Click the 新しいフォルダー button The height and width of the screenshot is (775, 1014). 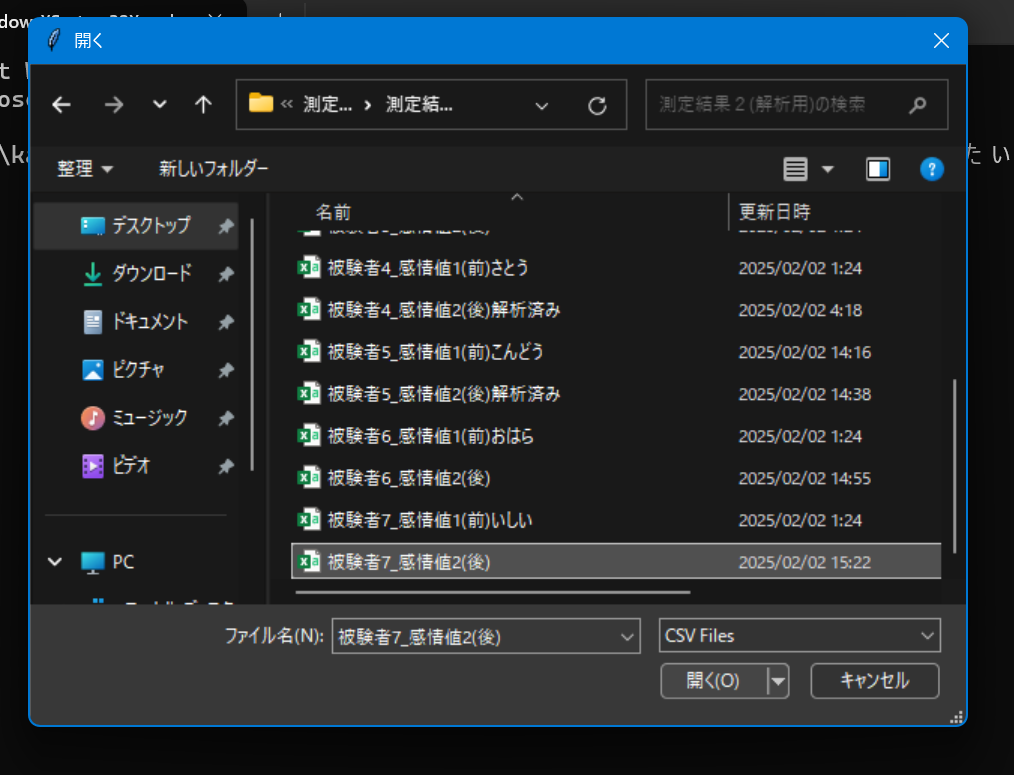tap(213, 168)
